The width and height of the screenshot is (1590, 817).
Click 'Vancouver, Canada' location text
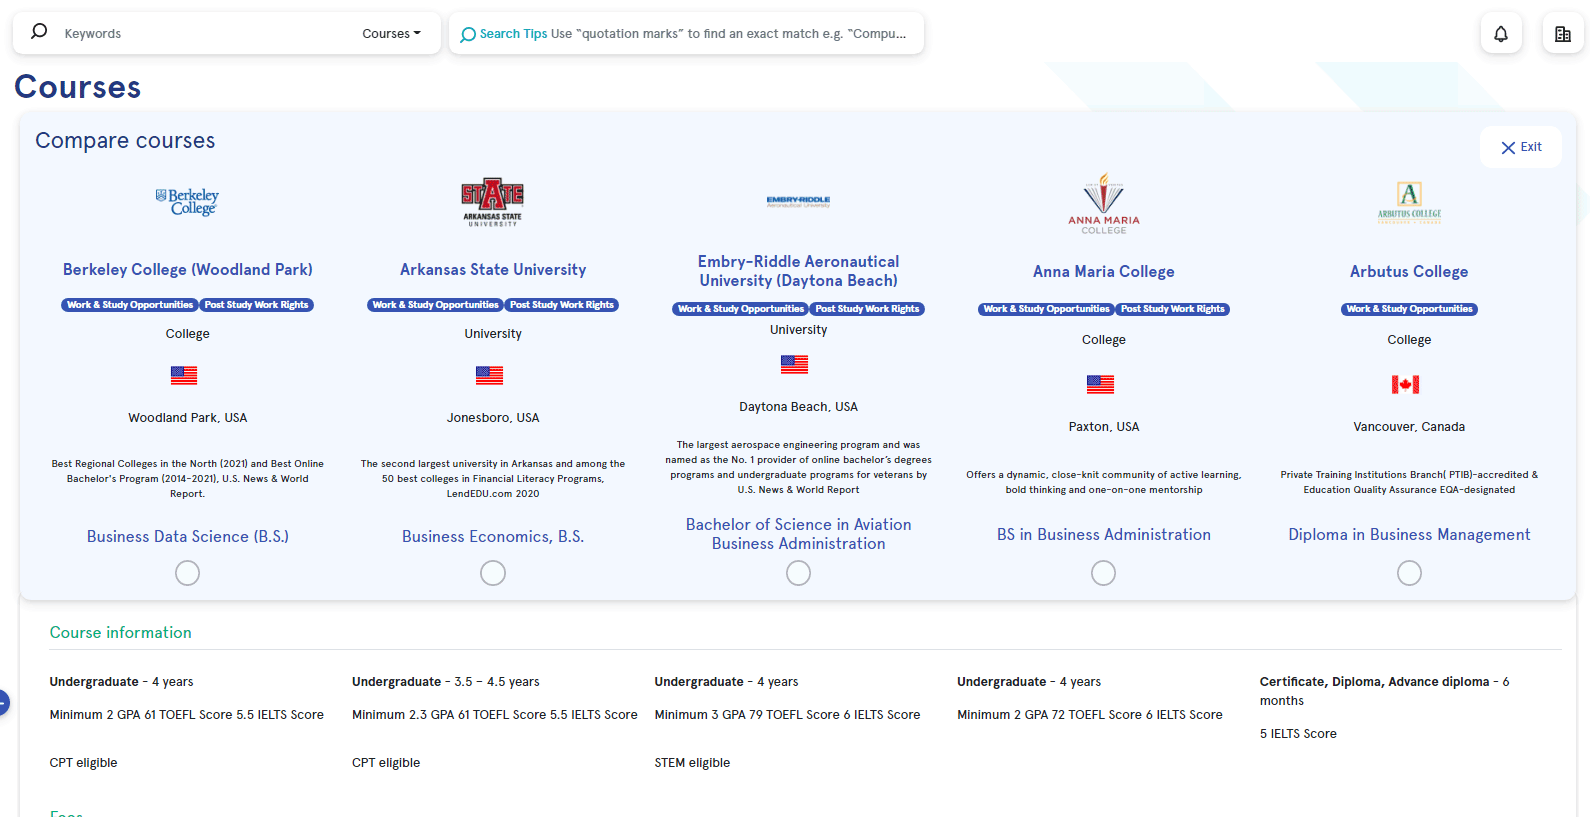coord(1409,427)
